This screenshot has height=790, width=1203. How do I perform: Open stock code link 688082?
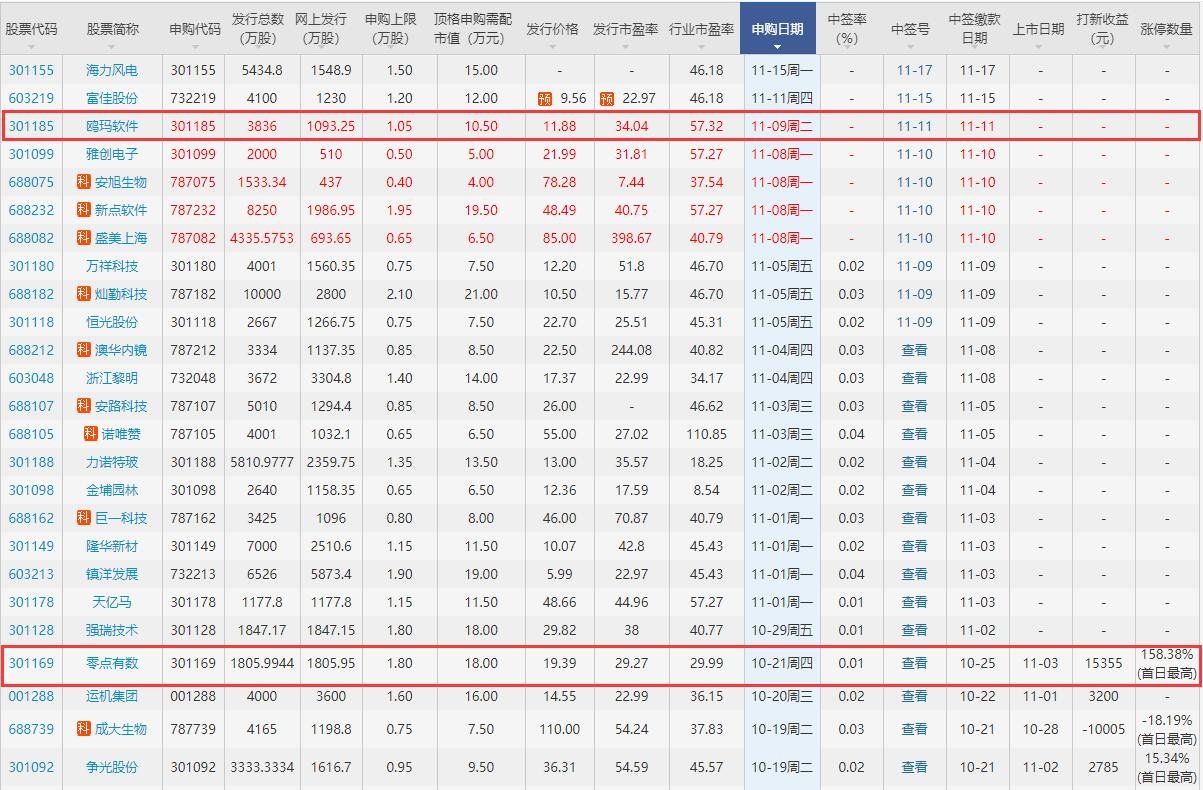[32, 238]
